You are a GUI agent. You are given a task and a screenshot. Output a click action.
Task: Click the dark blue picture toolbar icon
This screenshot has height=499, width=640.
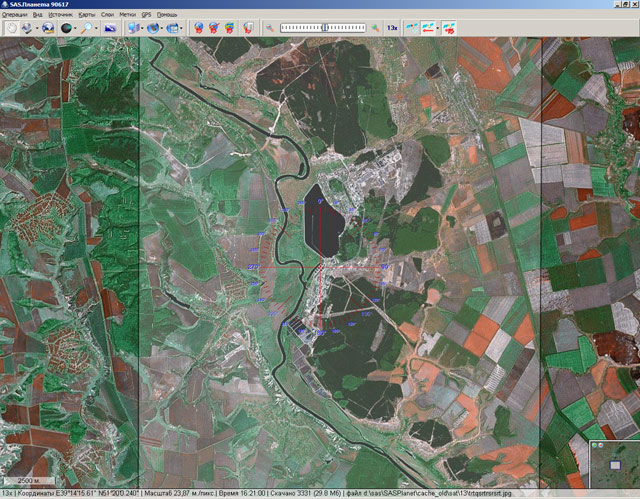click(x=109, y=29)
